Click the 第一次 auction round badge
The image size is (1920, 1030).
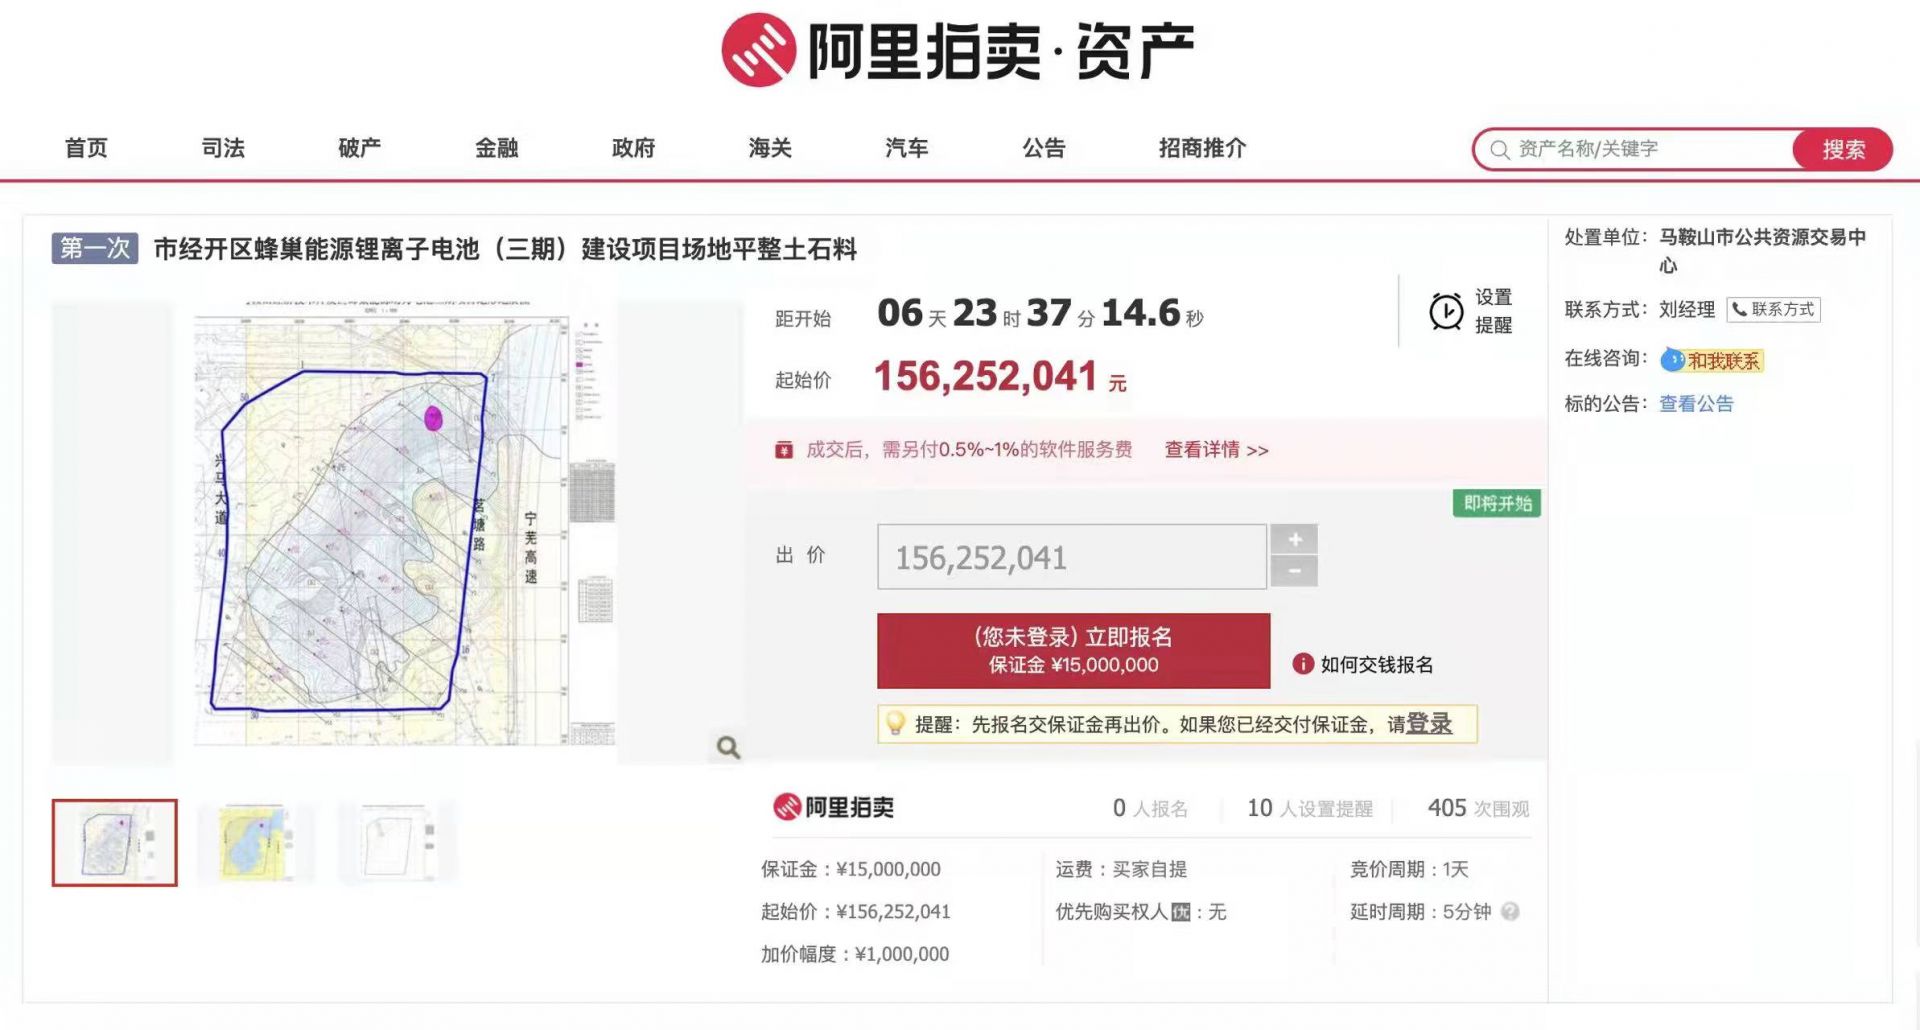[x=95, y=248]
